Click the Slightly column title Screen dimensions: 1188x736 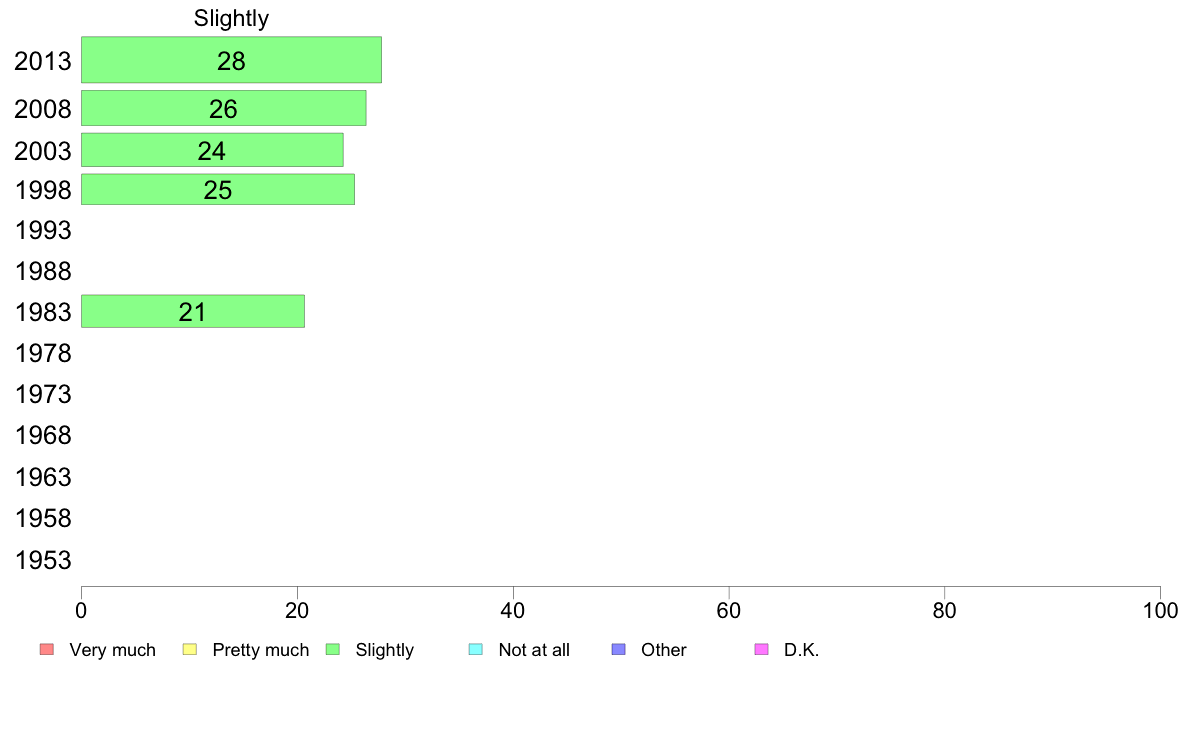[231, 18]
